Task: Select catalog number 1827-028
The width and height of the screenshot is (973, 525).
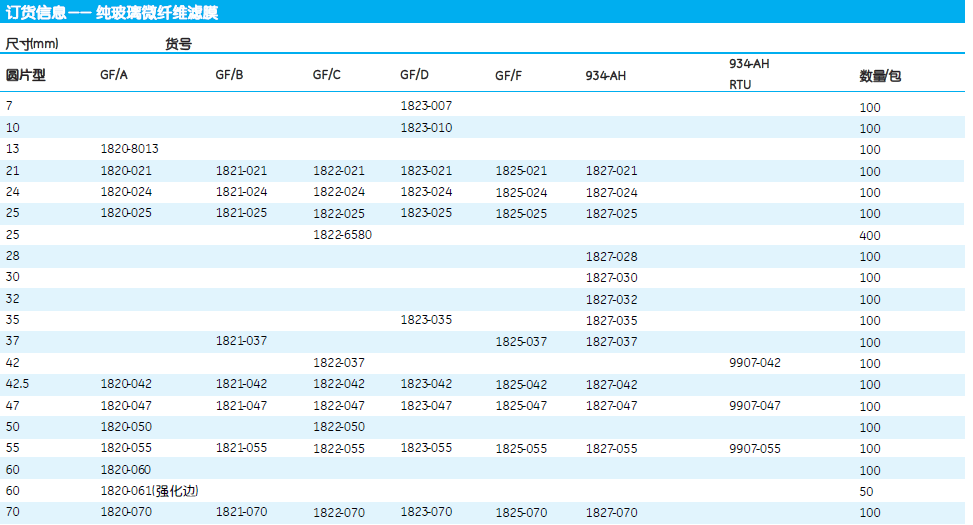Action: (x=612, y=256)
